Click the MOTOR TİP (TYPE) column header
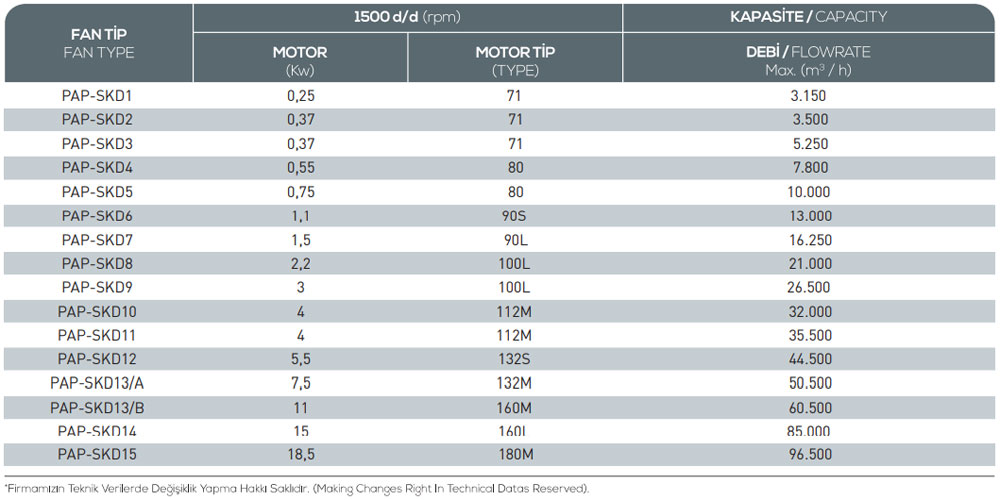Viewport: 1000px width, 500px height. (515, 60)
